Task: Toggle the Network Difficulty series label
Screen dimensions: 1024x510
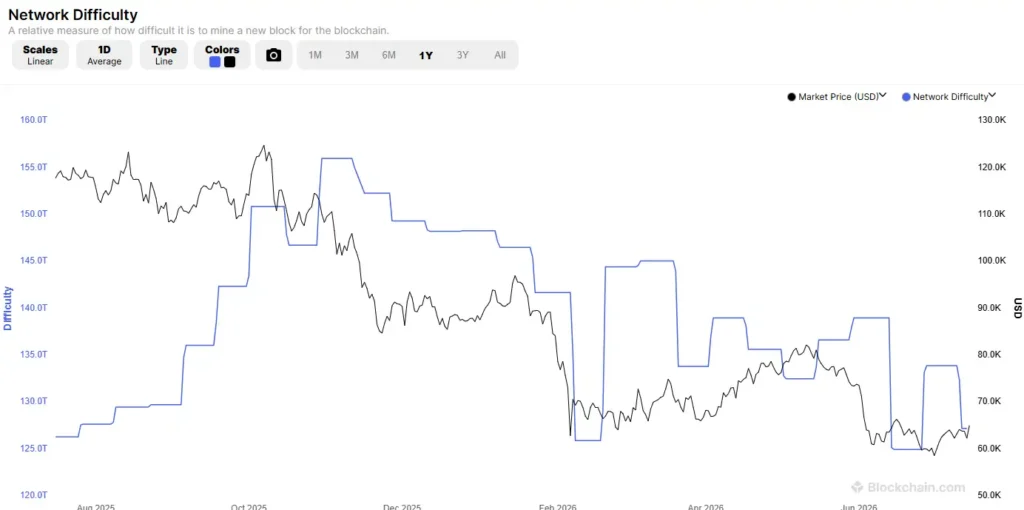Action: (x=950, y=97)
